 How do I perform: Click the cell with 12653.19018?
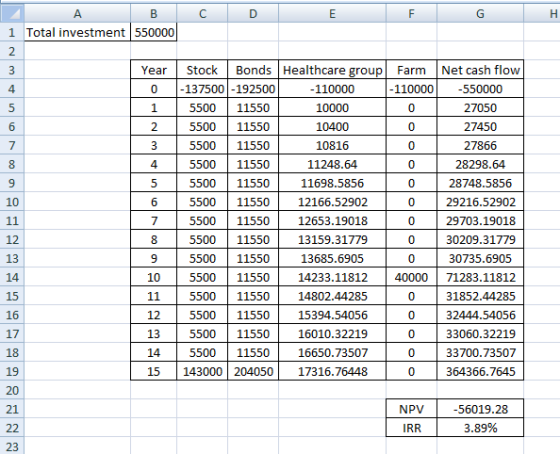pyautogui.click(x=332, y=220)
